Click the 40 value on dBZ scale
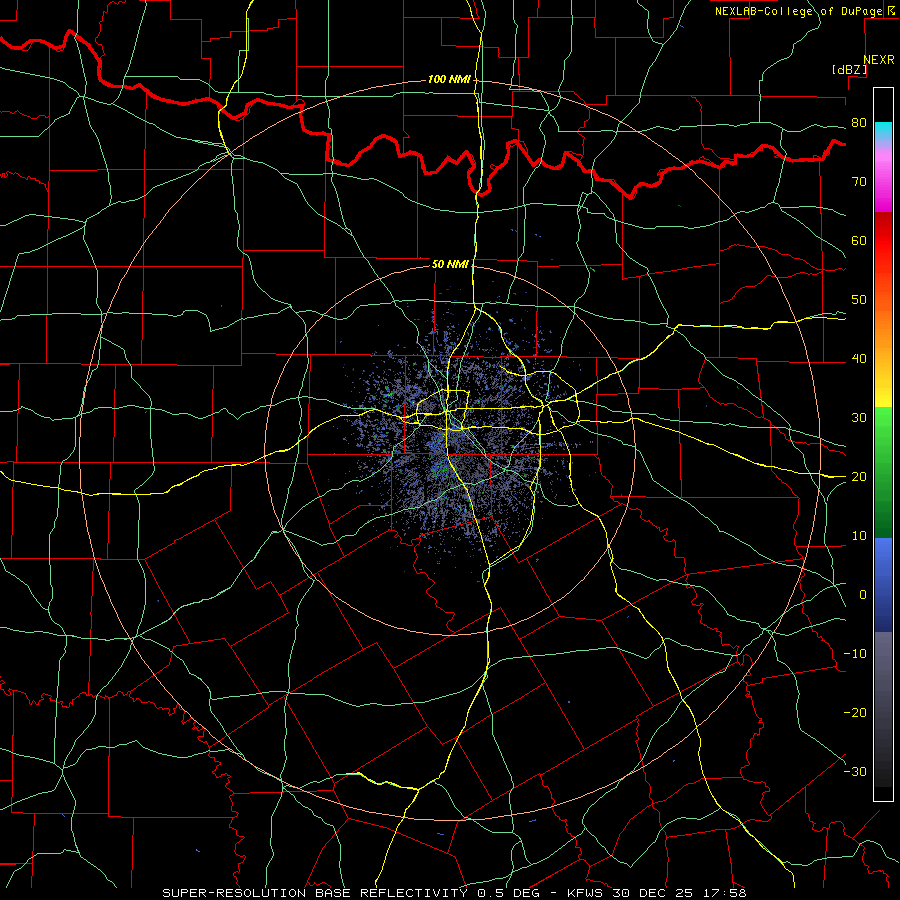Image resolution: width=900 pixels, height=900 pixels. [859, 359]
